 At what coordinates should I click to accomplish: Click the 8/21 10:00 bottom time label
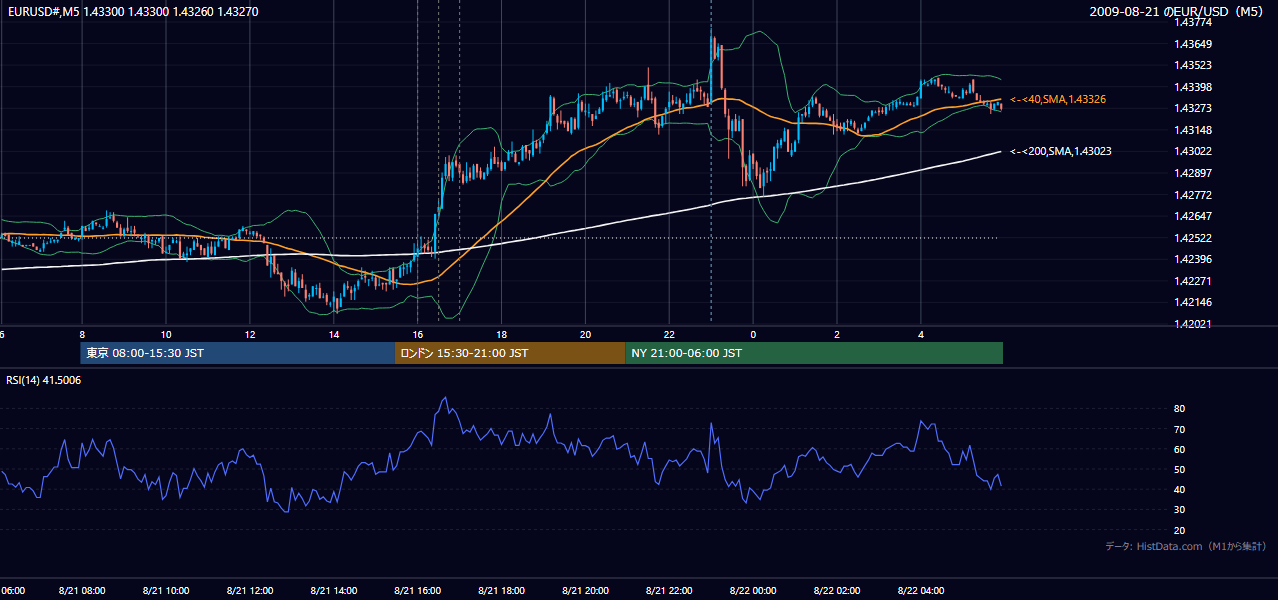166,591
